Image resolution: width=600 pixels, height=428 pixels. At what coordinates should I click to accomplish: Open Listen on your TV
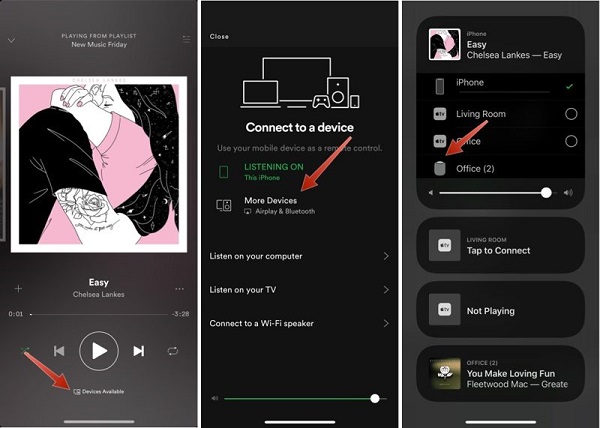pos(299,290)
